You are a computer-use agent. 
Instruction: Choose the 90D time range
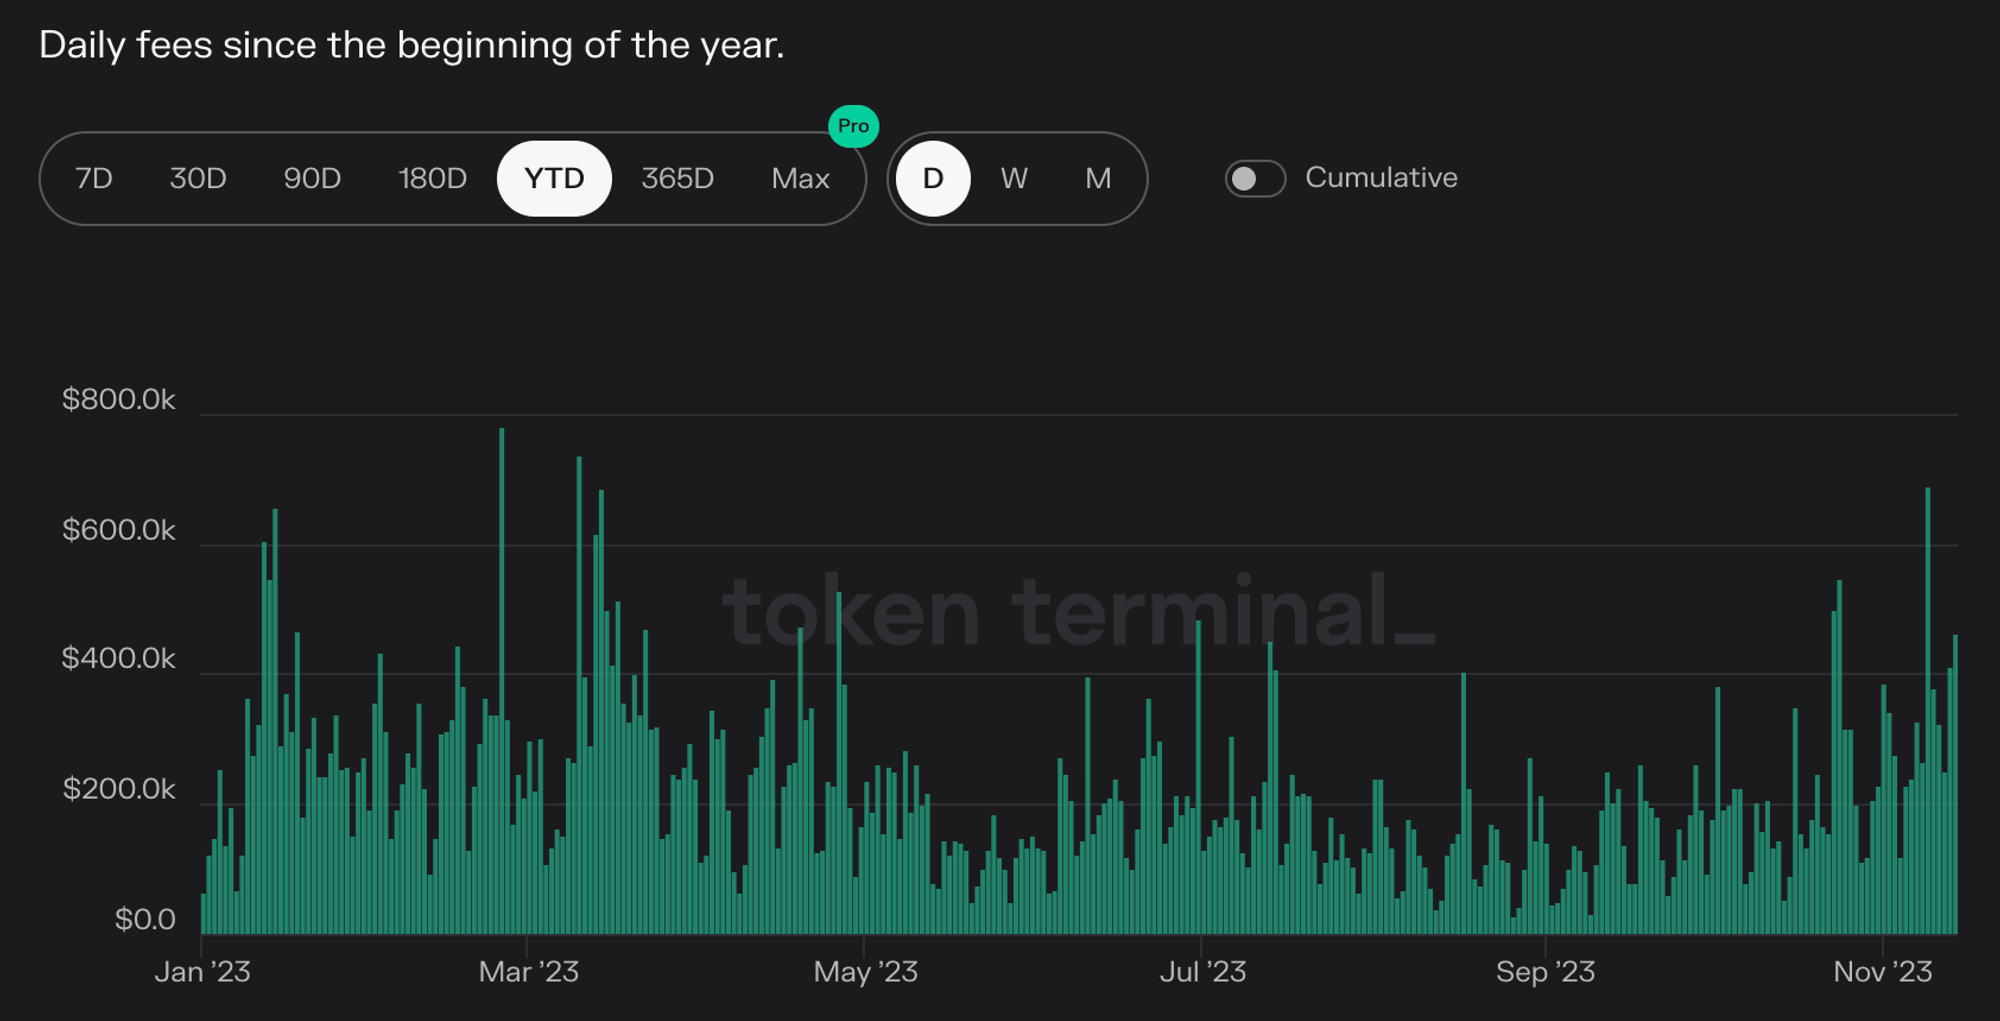312,179
